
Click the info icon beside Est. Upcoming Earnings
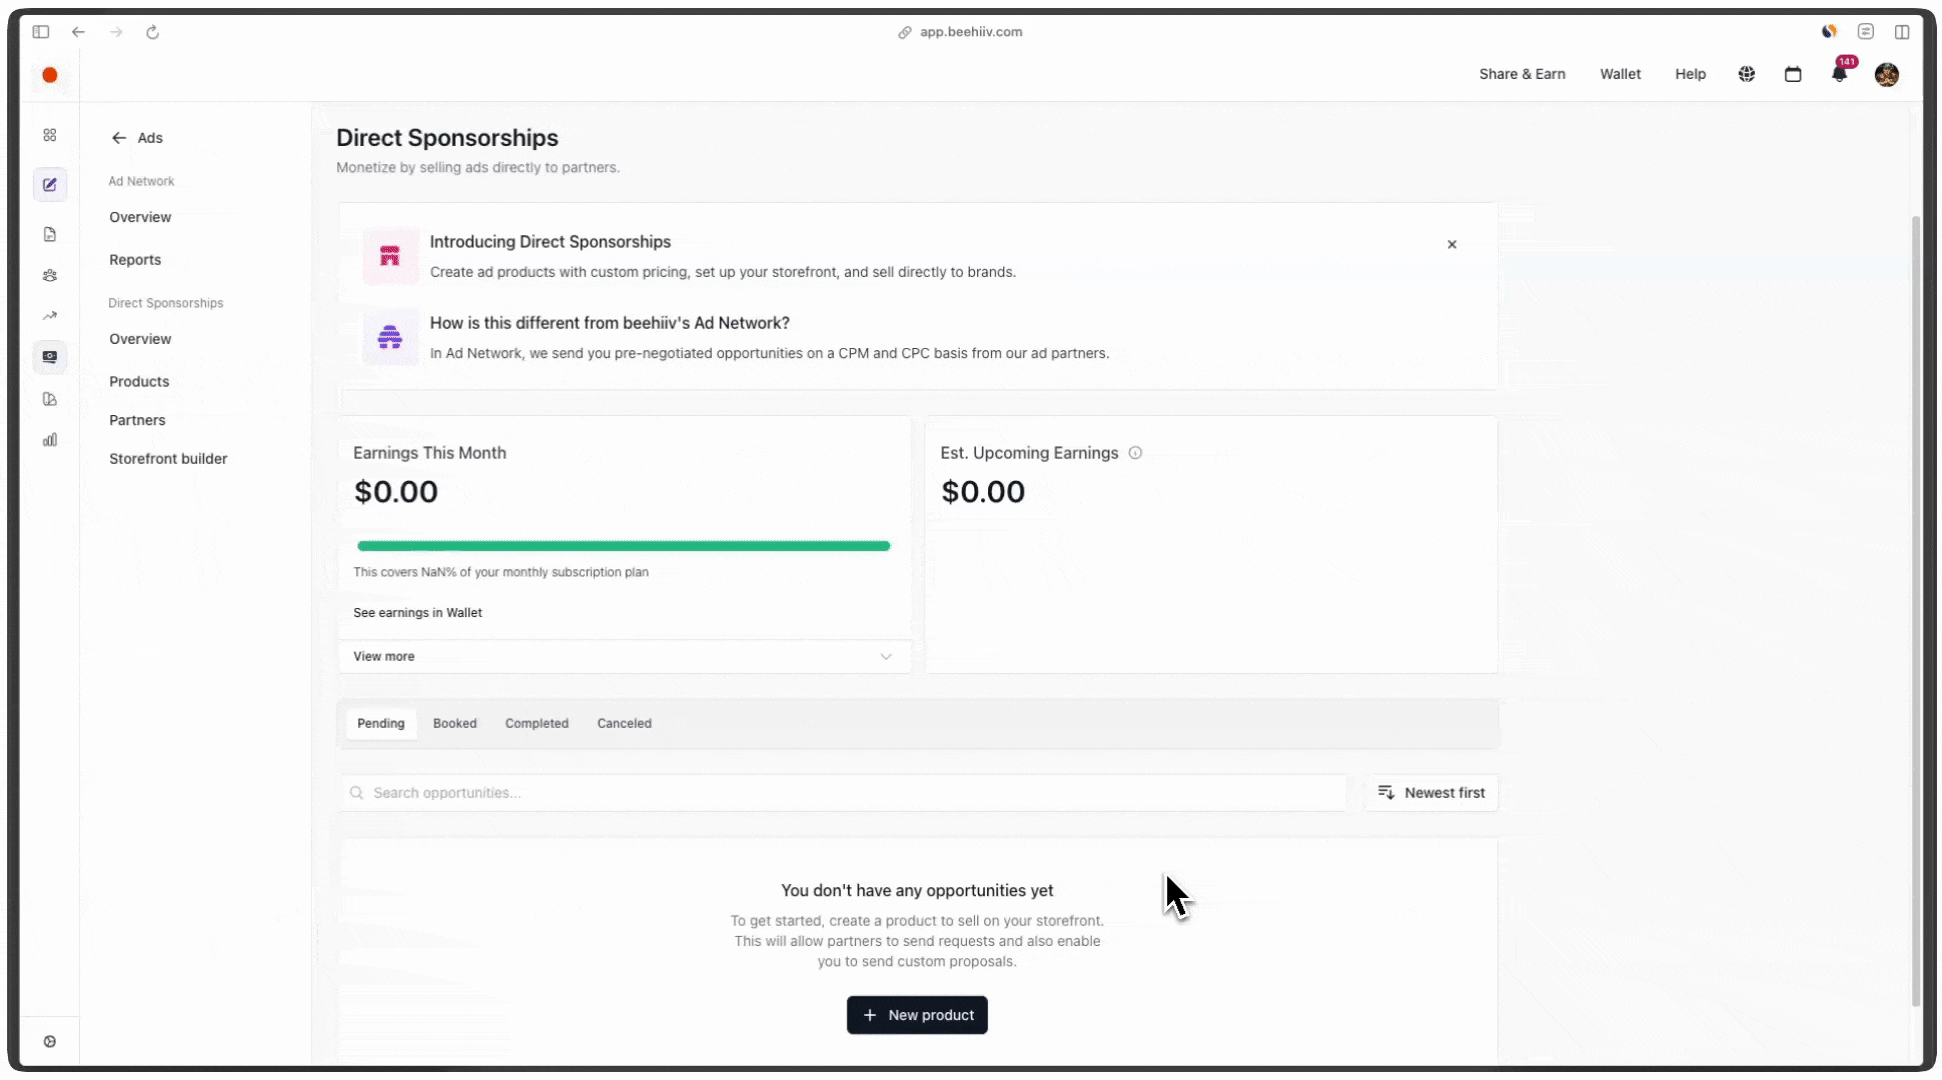(x=1135, y=453)
